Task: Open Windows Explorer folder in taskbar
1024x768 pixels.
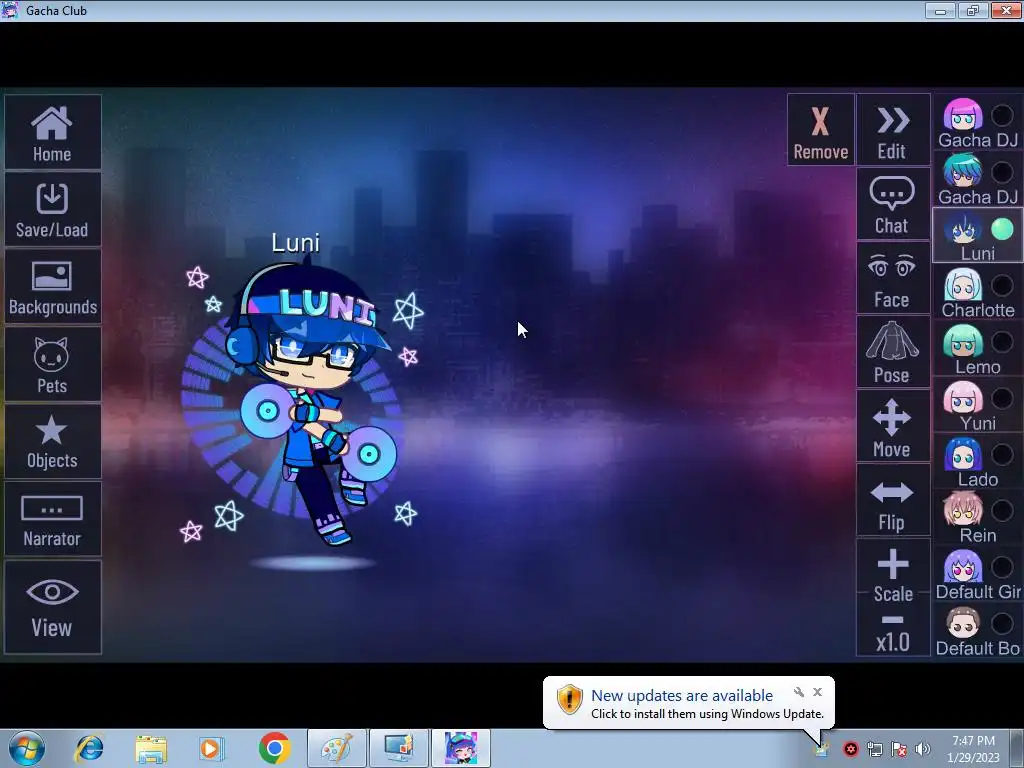Action: (x=151, y=748)
